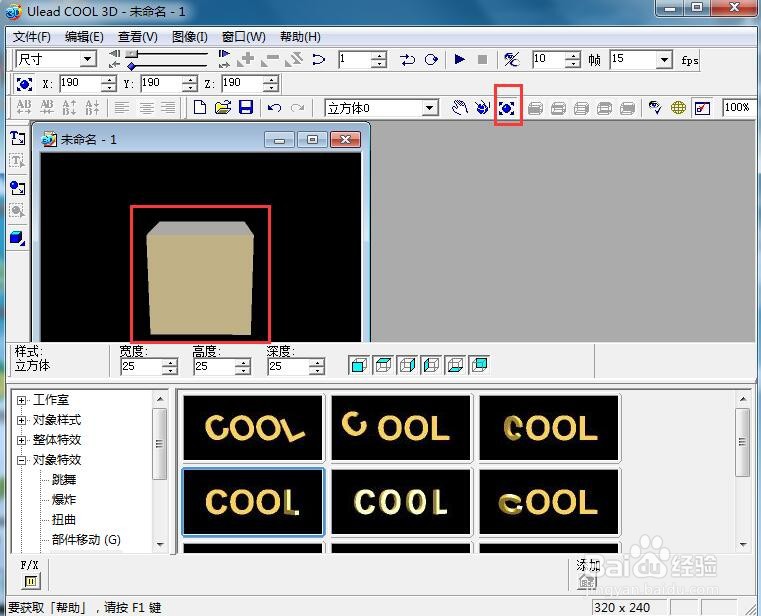Choose the Edit Text tool in the left sidebar
This screenshot has width=761, height=616.
[x=17, y=161]
